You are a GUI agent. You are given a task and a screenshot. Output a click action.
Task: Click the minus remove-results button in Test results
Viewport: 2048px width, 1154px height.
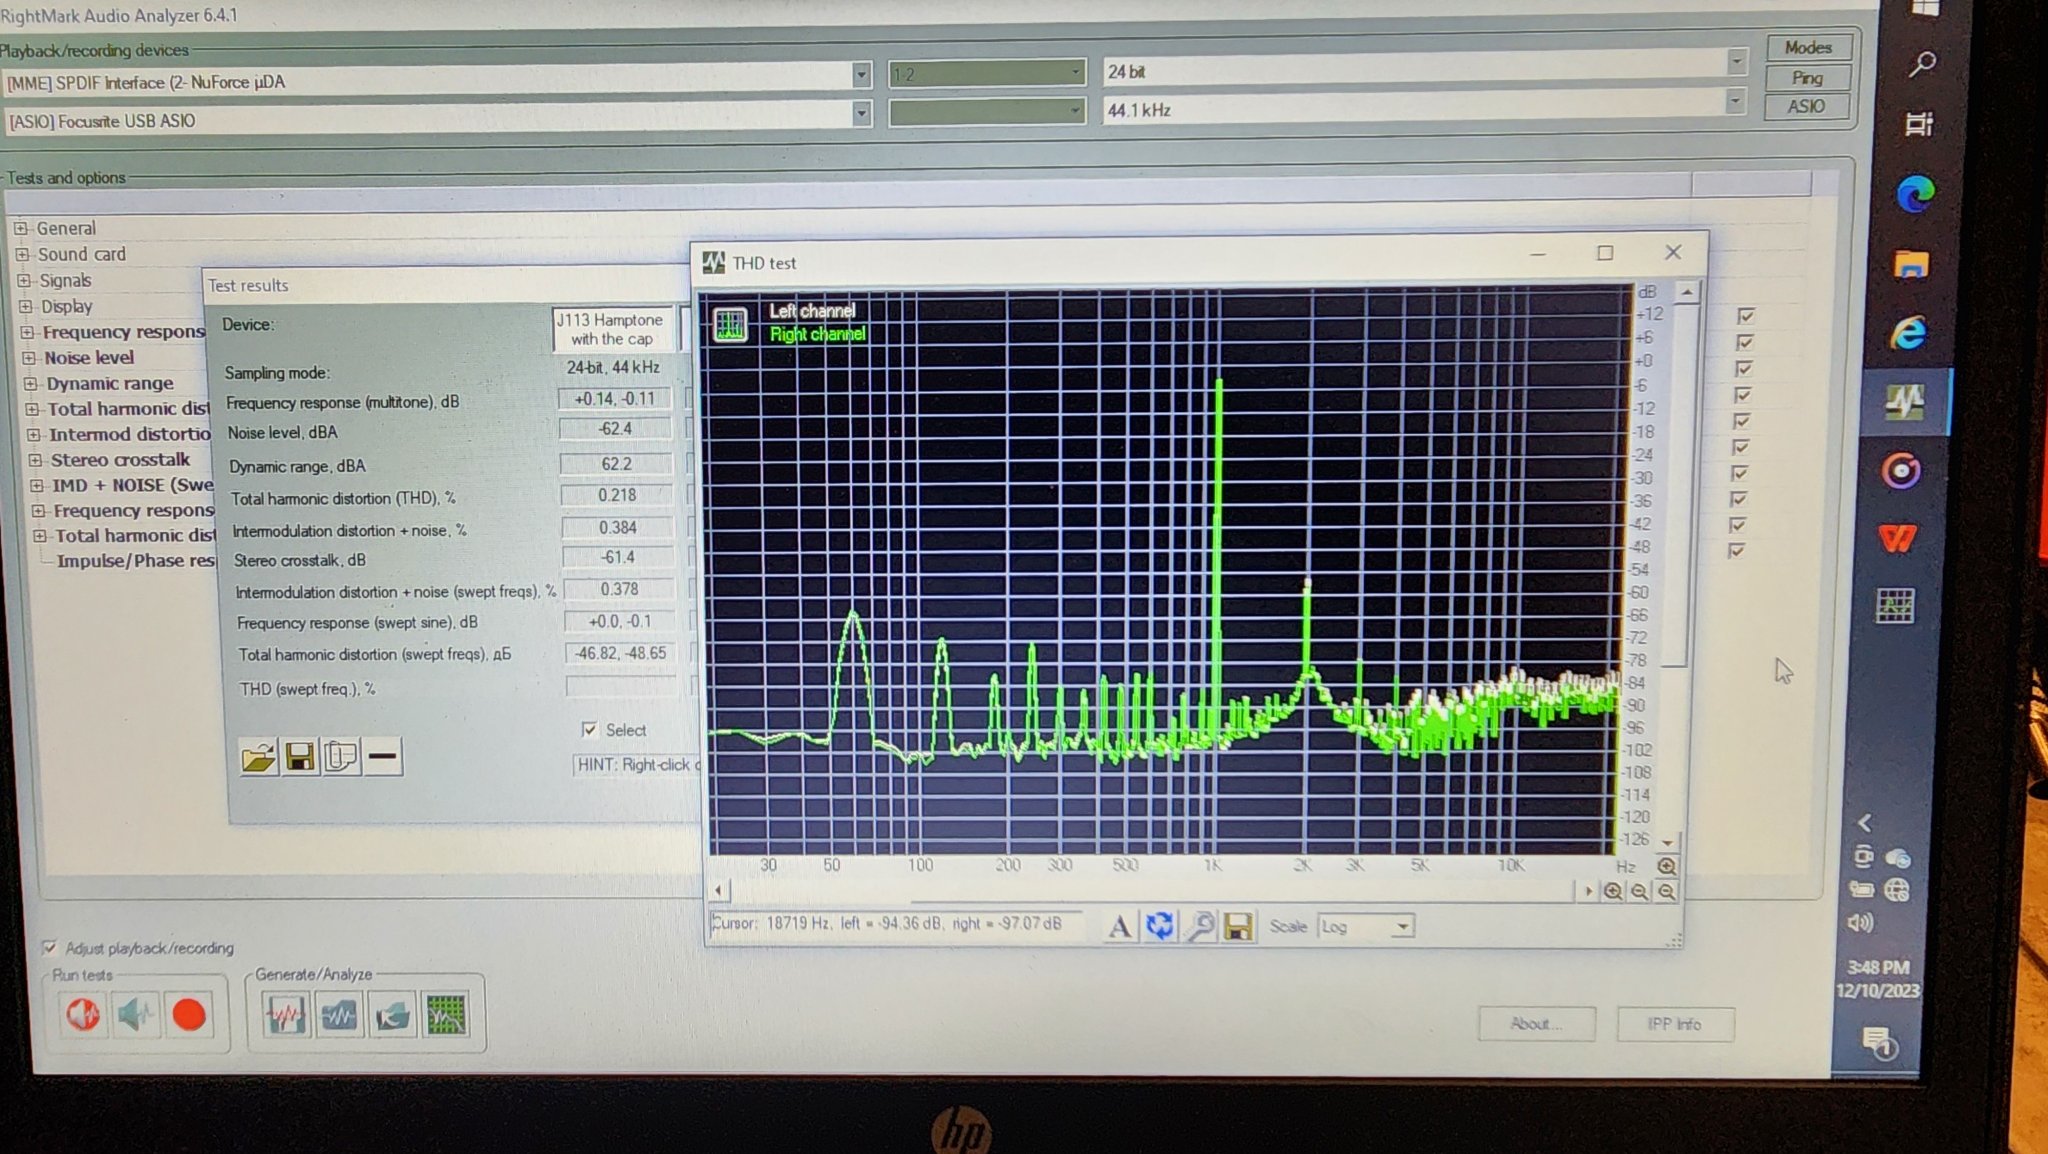pos(382,757)
